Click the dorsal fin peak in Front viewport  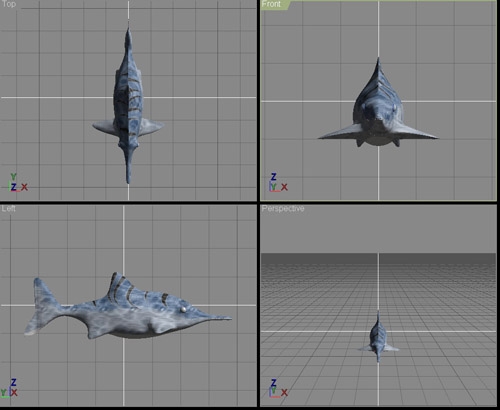378,63
